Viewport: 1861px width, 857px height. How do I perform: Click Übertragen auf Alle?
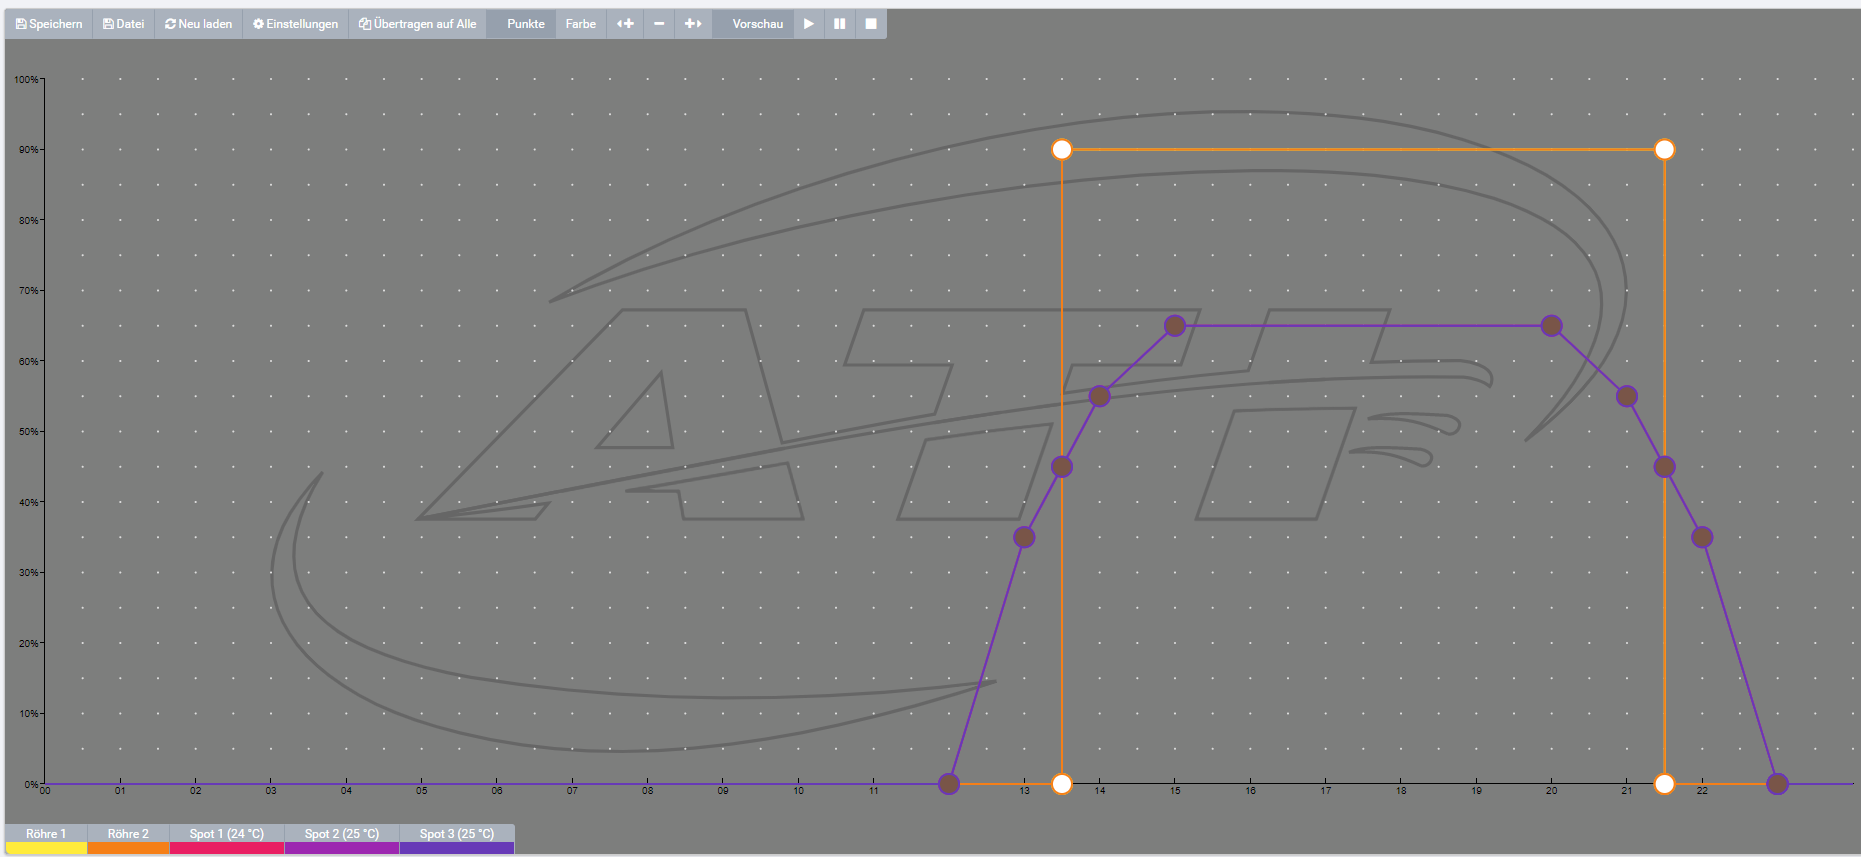coord(417,24)
